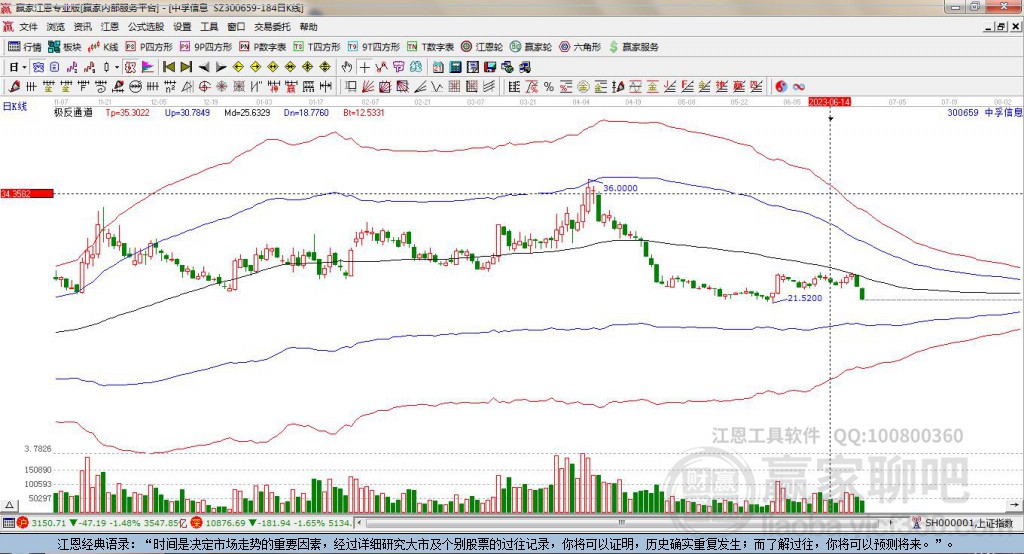Click the black right arrow icon

(221, 67)
